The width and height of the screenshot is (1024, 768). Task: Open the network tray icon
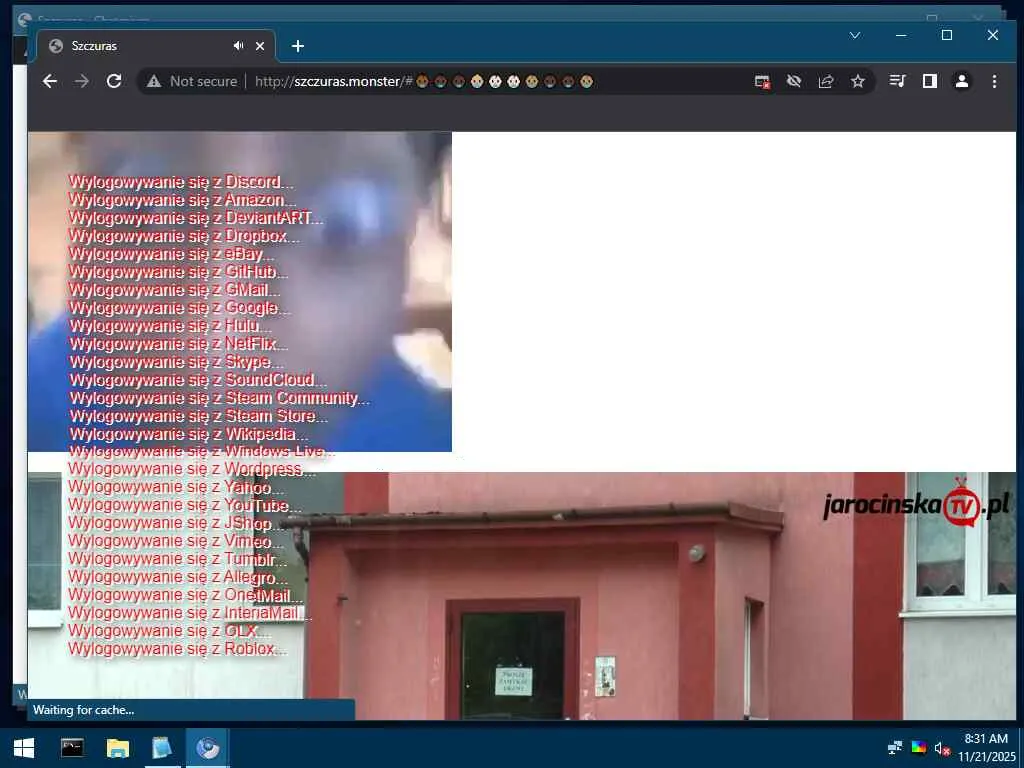tap(895, 747)
